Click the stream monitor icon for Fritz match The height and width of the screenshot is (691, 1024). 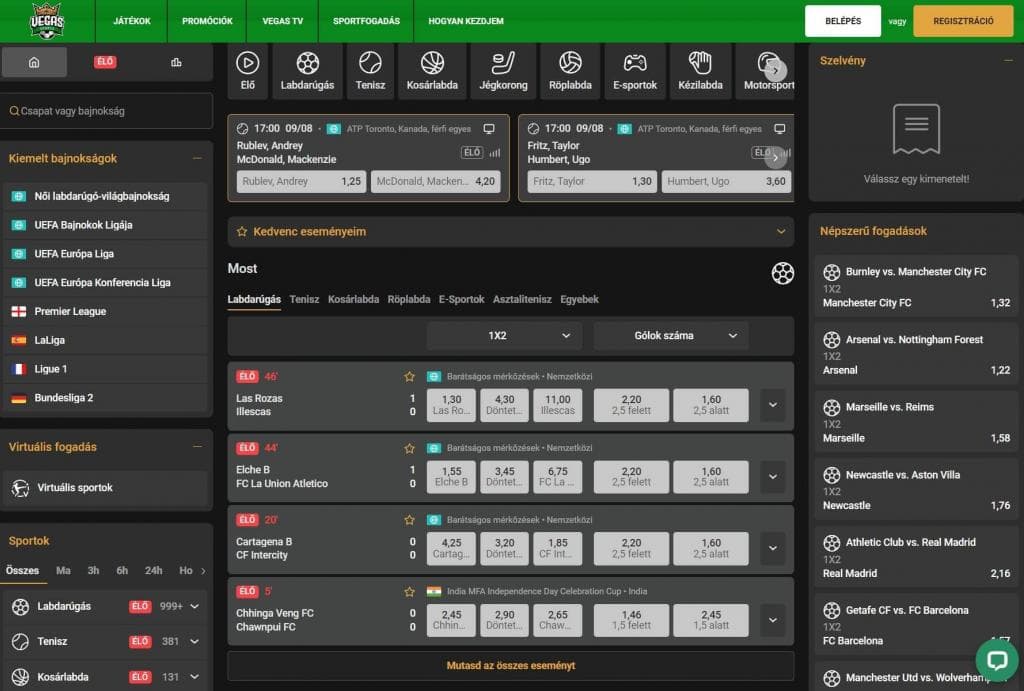coord(779,129)
